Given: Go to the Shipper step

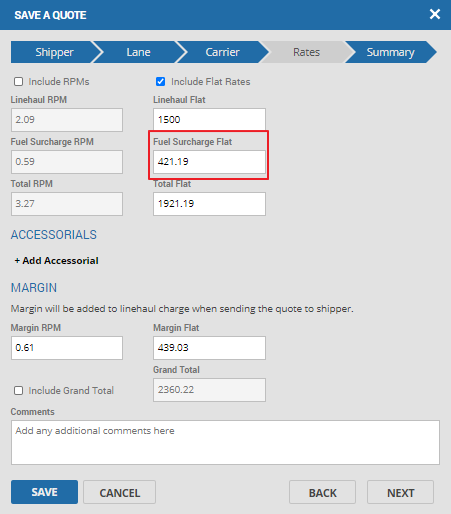Looking at the screenshot, I should (x=54, y=52).
